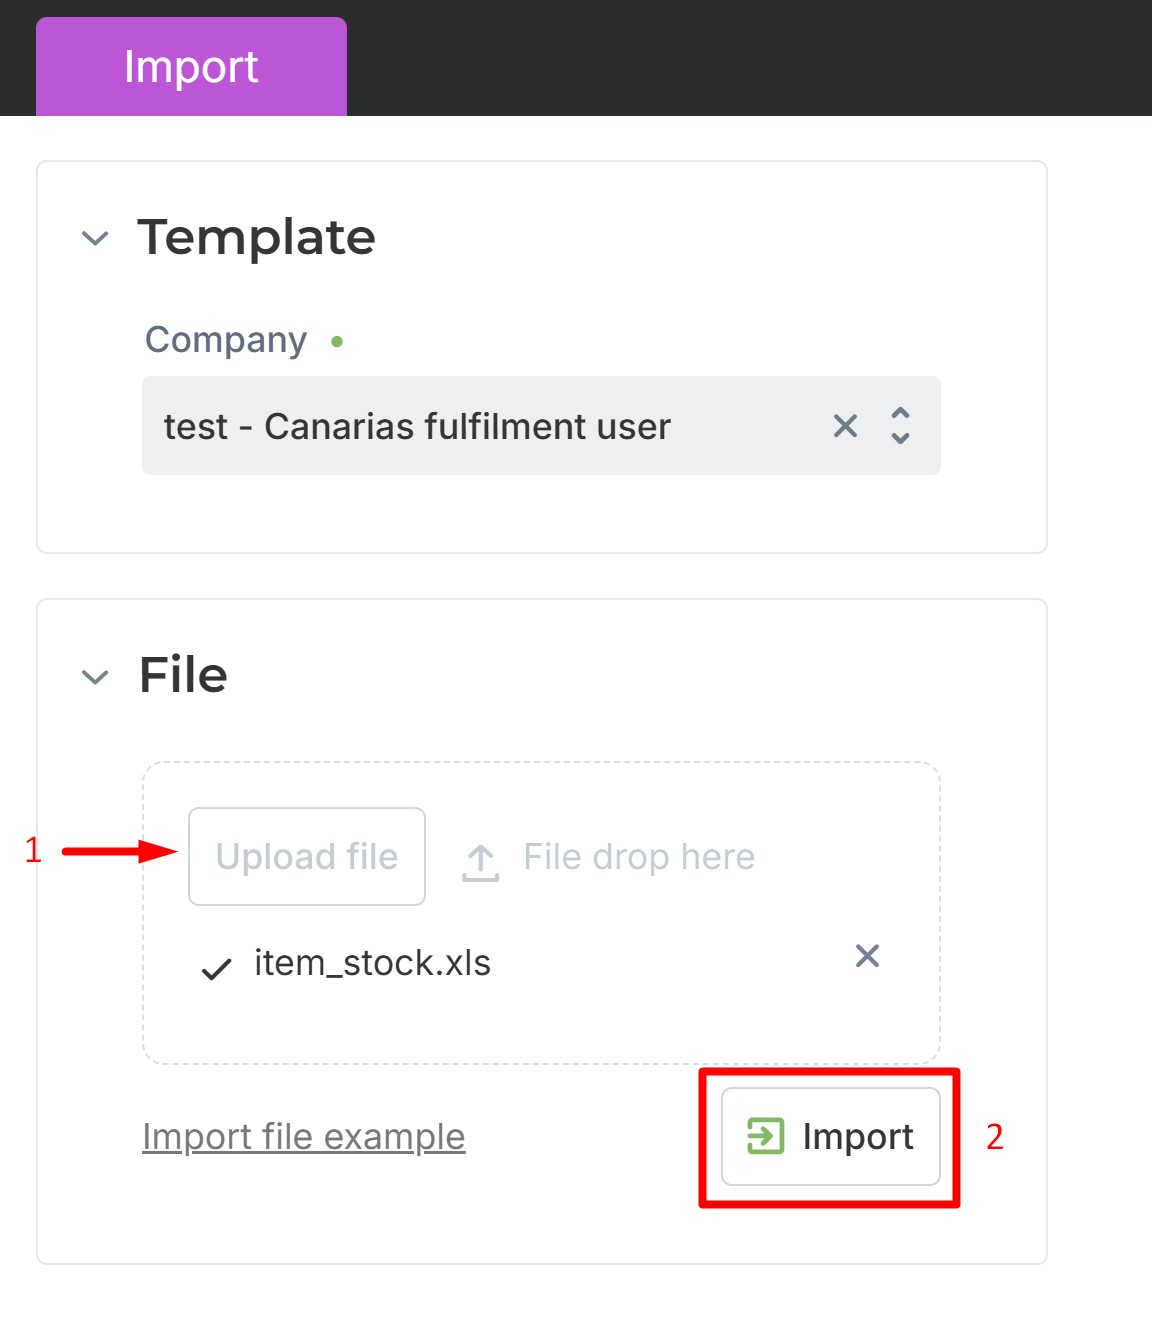
Task: Click the Import button label text
Action: point(858,1137)
